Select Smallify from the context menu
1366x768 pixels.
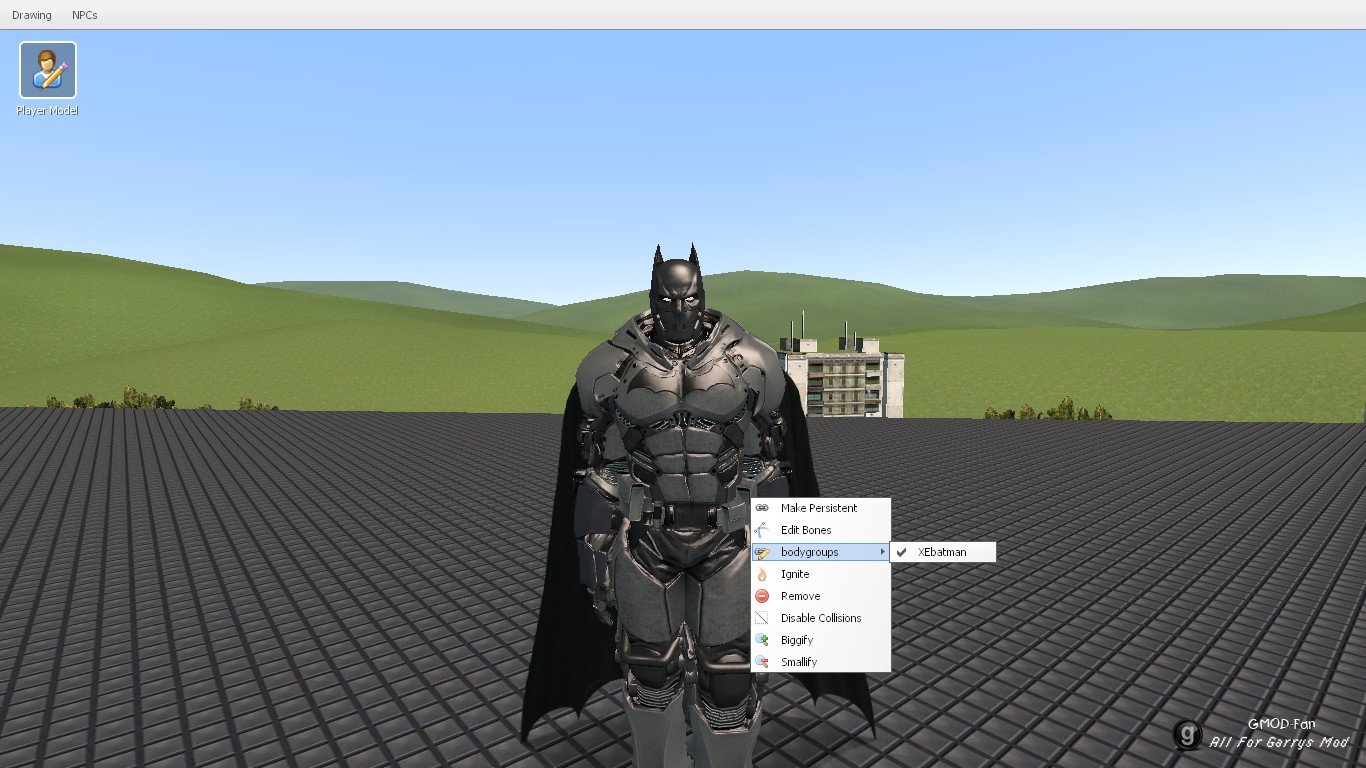[820, 662]
